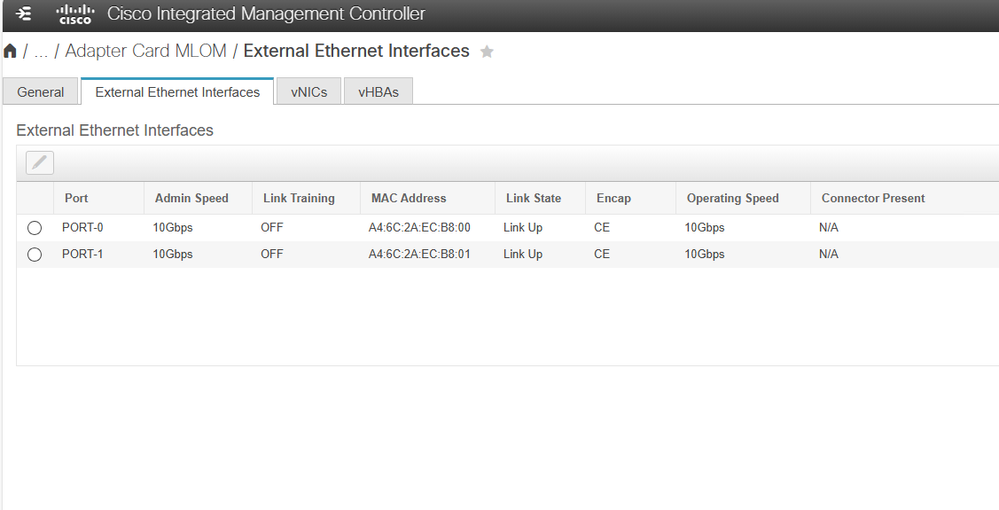Go to home via house icon
This screenshot has height=510, width=999.
(10, 51)
